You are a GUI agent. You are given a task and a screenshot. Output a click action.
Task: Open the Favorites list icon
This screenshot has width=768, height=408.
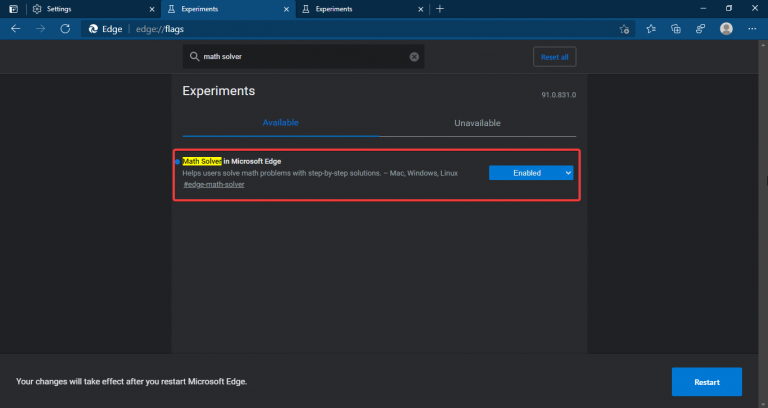[651, 29]
